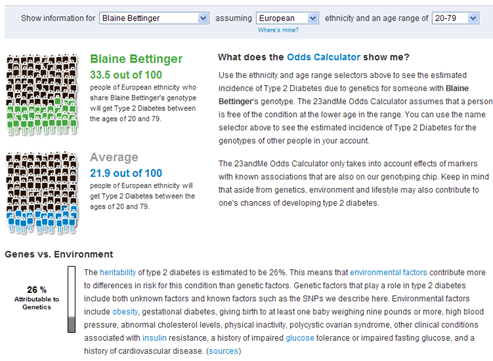Click the "Attributable to Genetics" label

click(37, 303)
